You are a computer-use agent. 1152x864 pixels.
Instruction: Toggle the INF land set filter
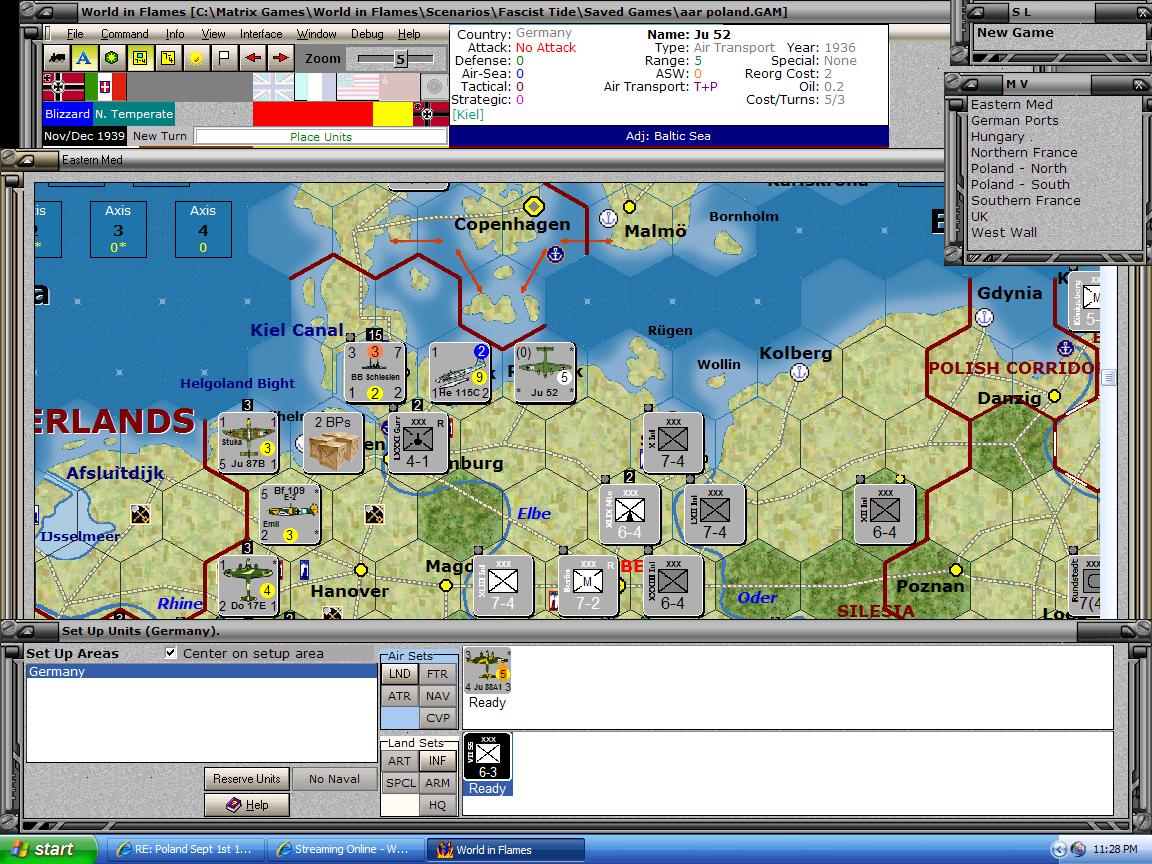[x=438, y=761]
